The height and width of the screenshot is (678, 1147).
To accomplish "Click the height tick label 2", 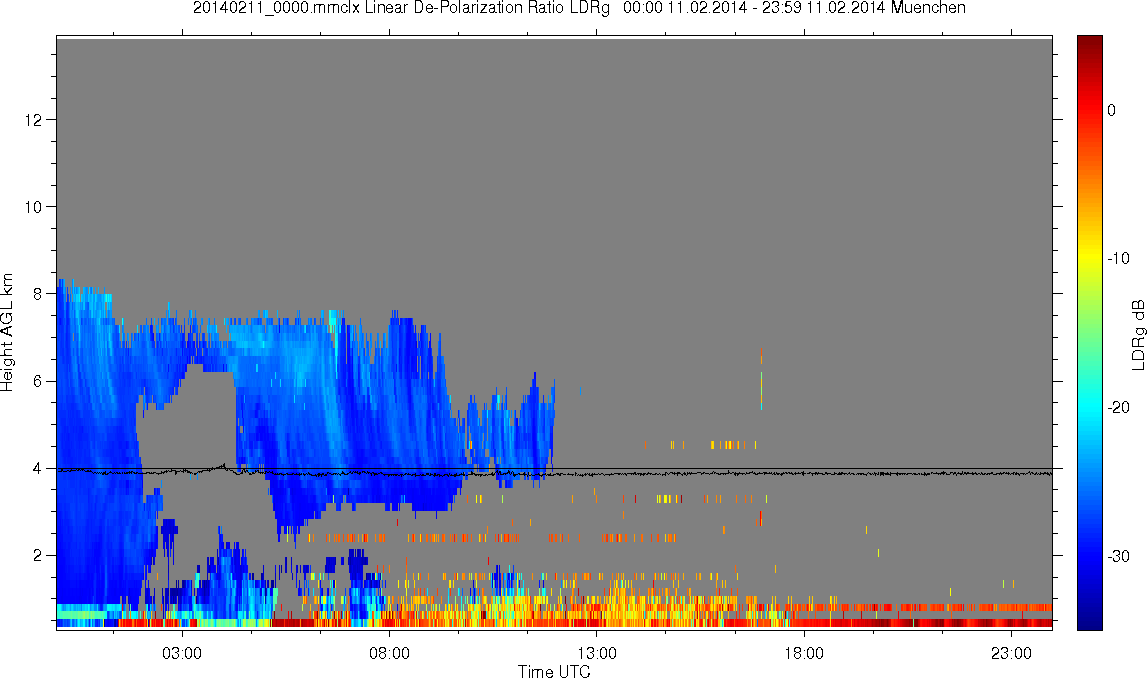I will pyautogui.click(x=37, y=556).
